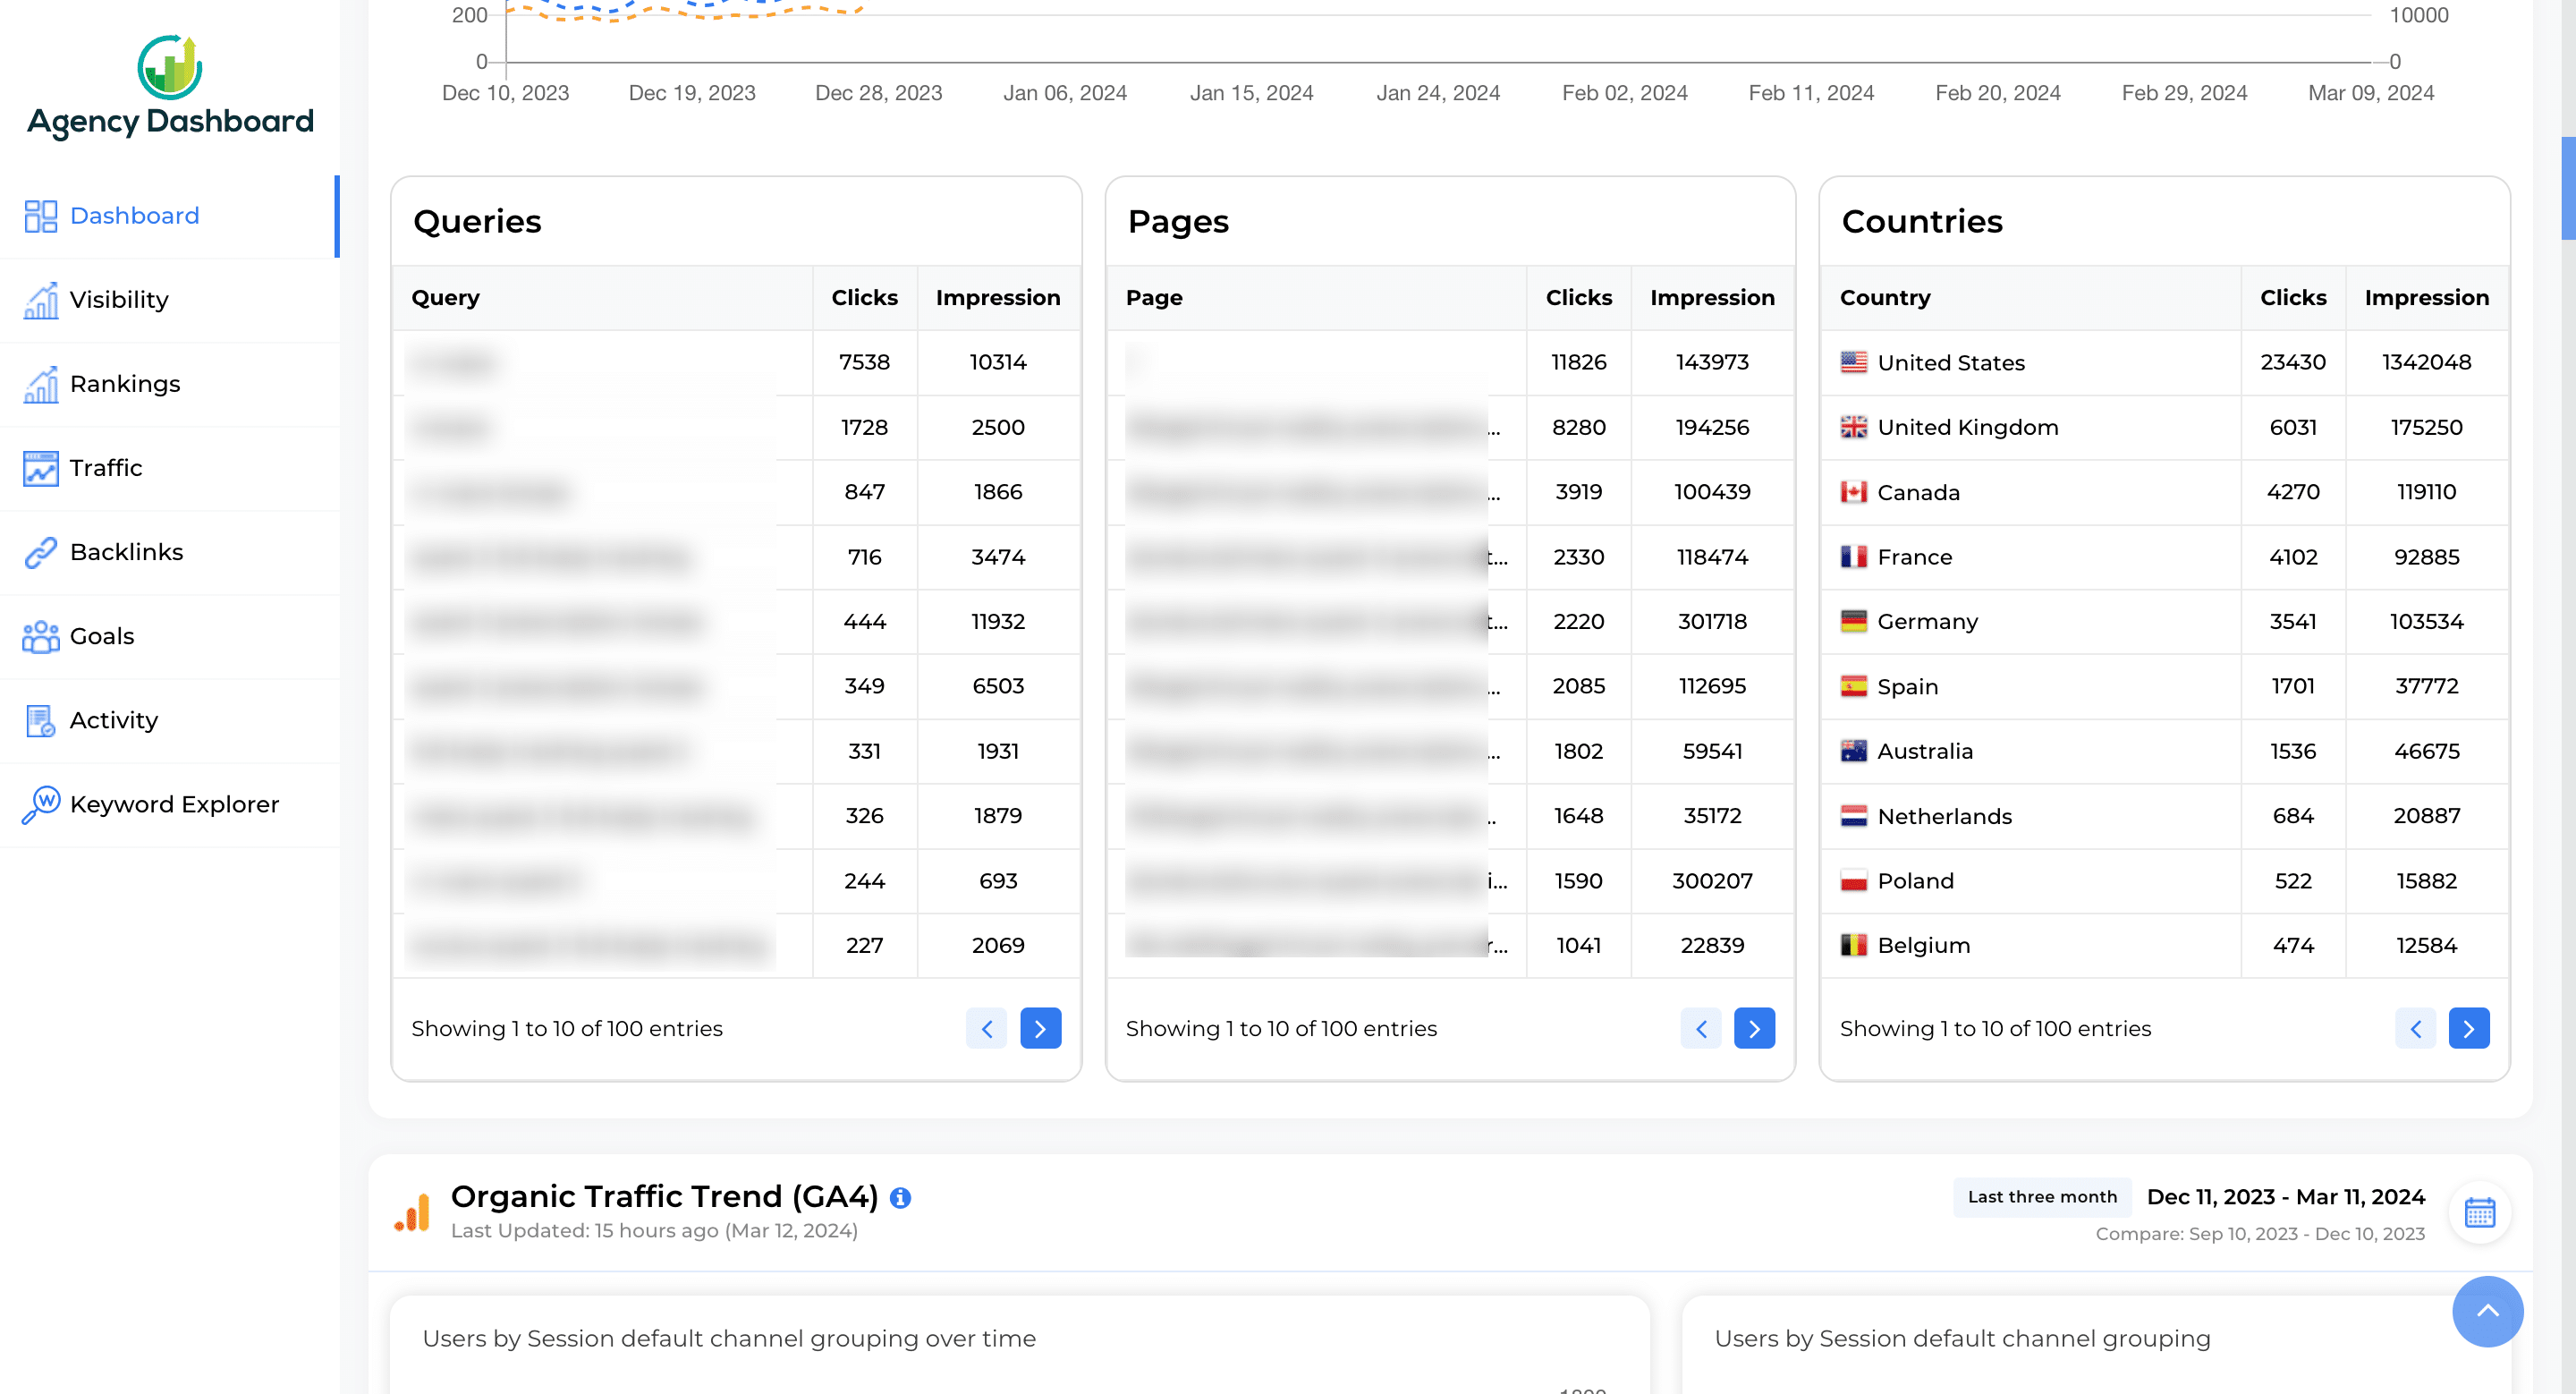
Task: Click the Poland flag icon
Action: pos(1854,881)
